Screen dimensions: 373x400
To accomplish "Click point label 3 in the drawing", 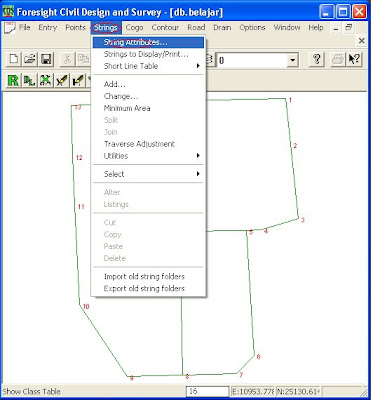I will 303,220.
